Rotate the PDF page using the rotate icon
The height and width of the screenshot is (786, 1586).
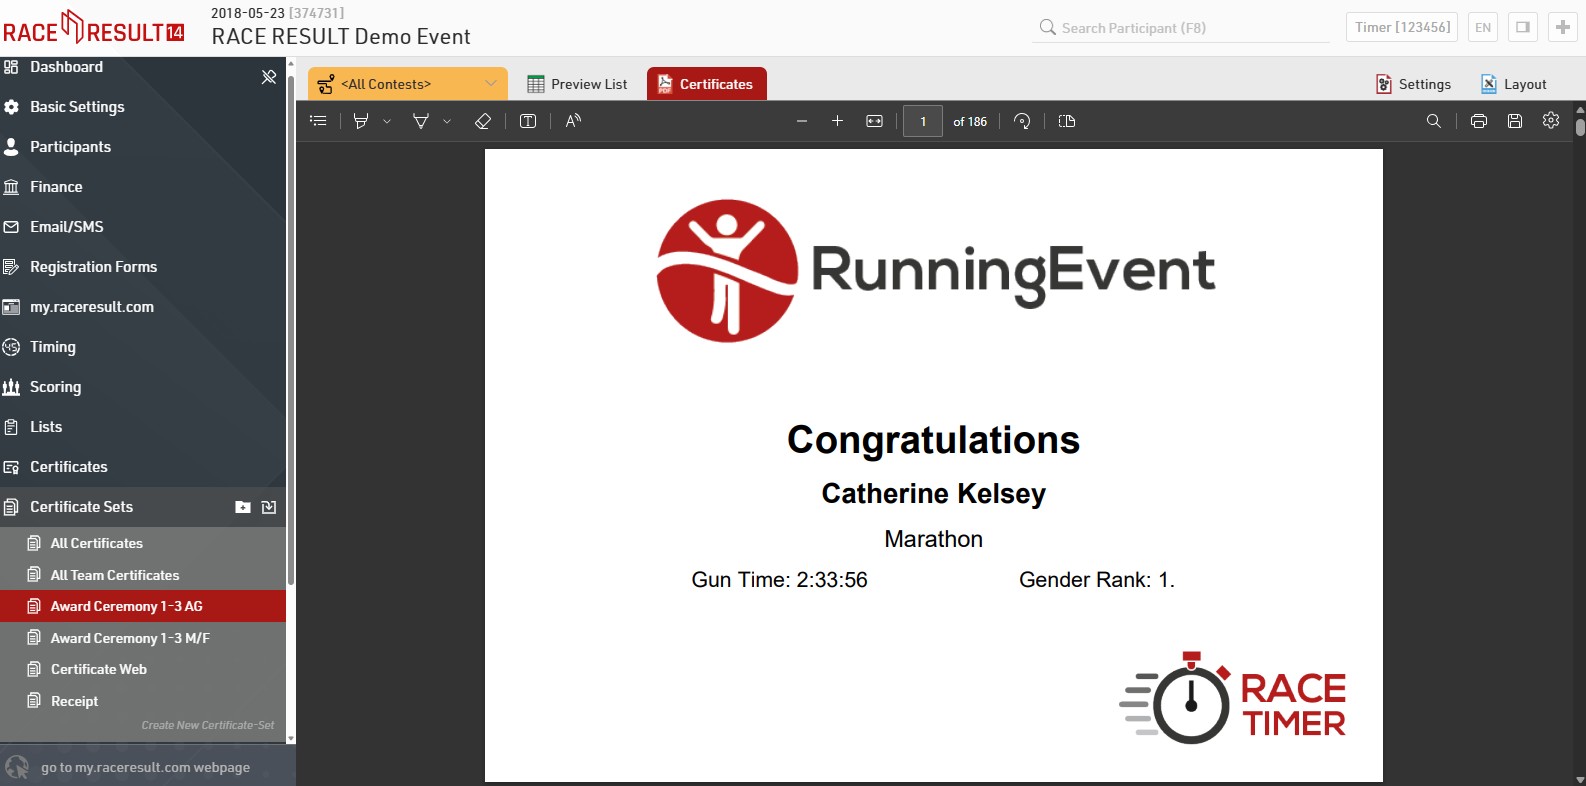pos(1022,121)
